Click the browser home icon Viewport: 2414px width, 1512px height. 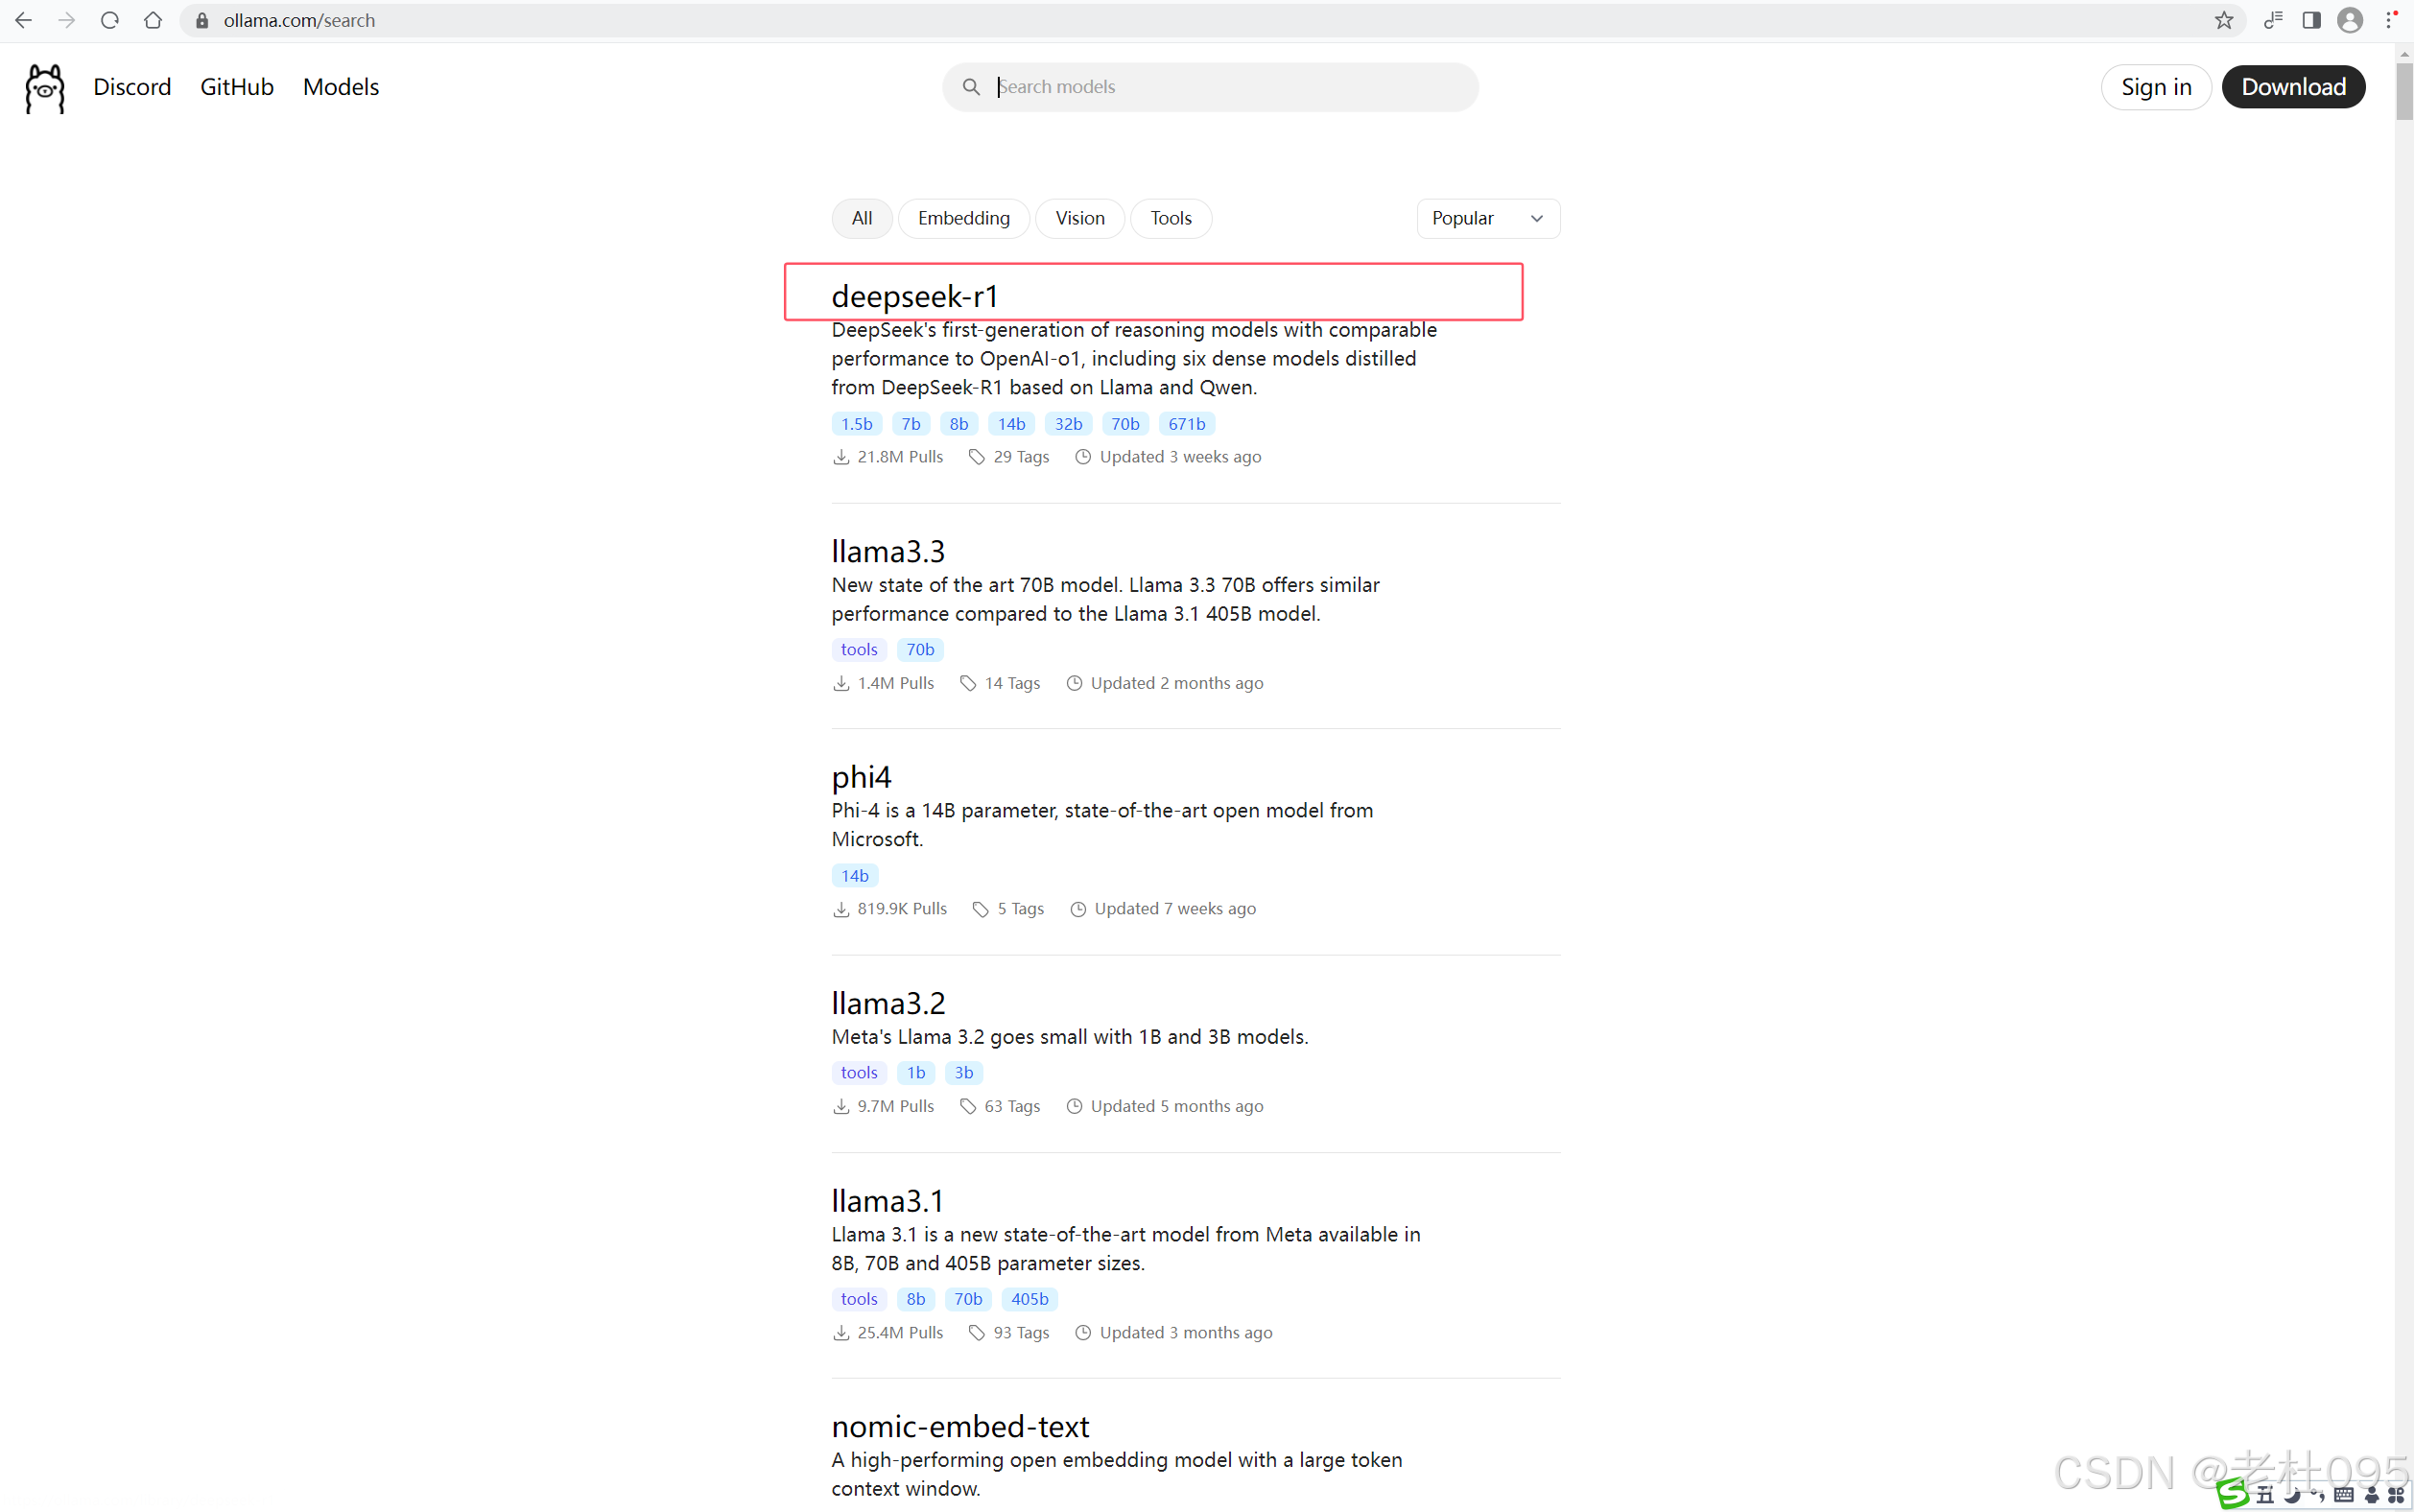point(153,20)
